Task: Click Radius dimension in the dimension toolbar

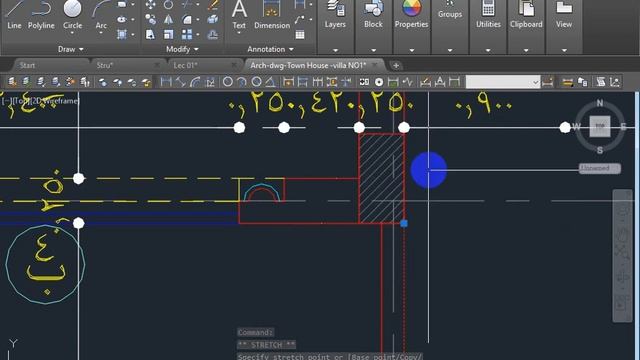Action: pyautogui.click(x=228, y=82)
